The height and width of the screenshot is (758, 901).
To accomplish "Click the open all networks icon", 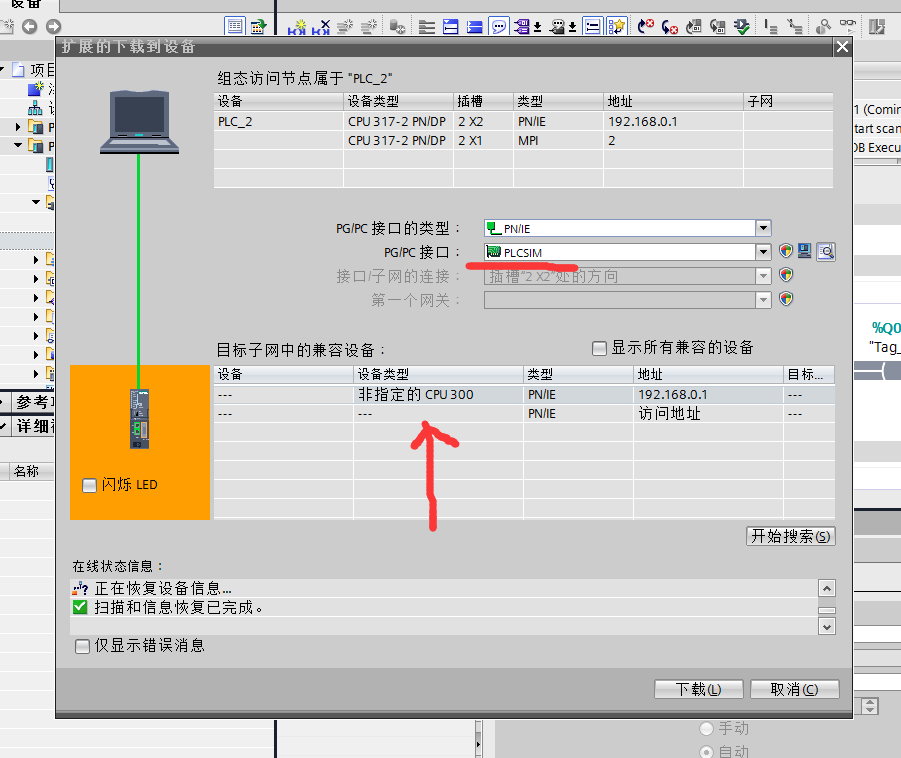I will click(450, 26).
